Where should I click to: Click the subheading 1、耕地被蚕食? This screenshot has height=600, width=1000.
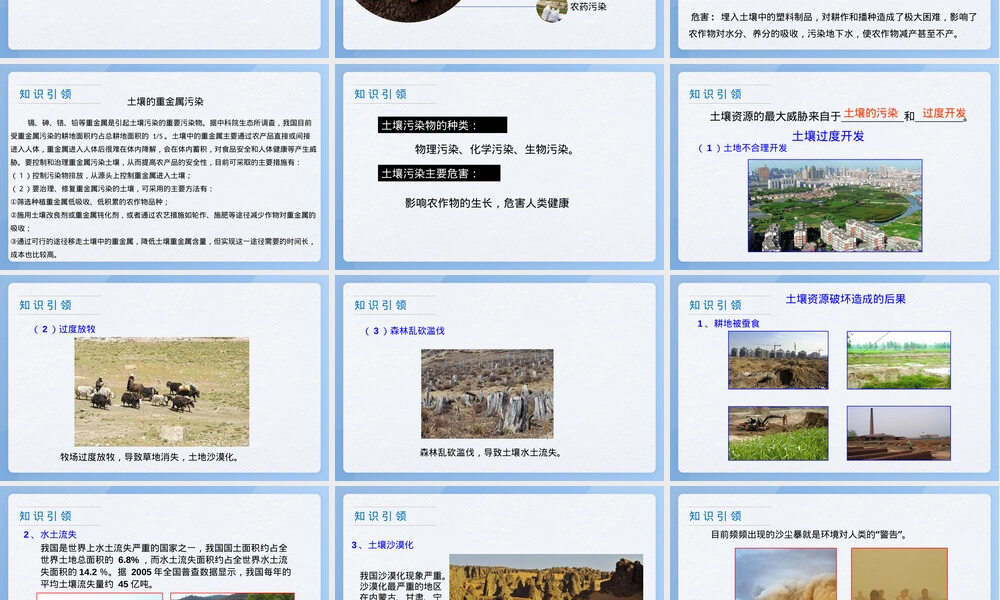(x=728, y=323)
